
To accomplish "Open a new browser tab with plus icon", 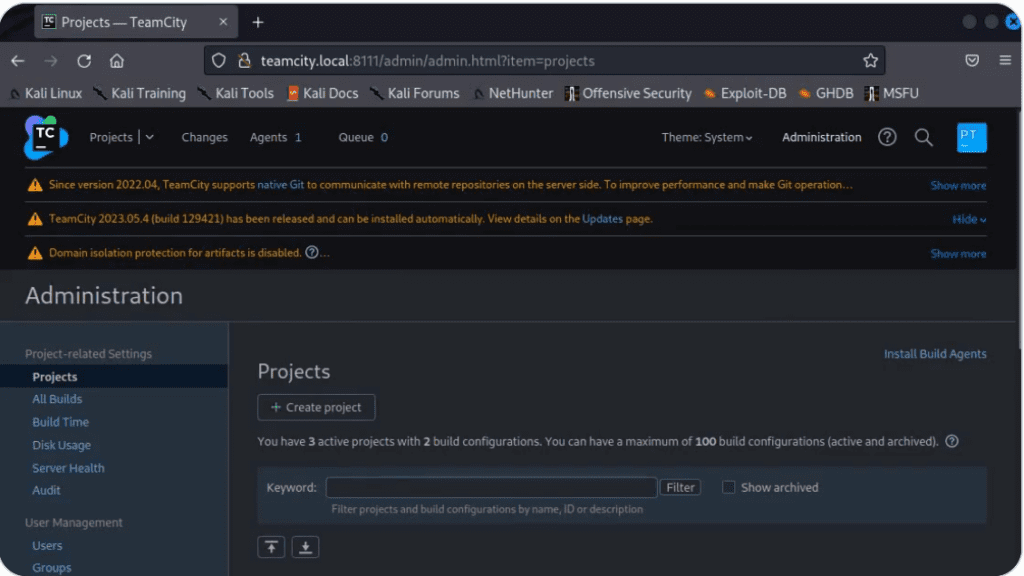I will [x=258, y=22].
